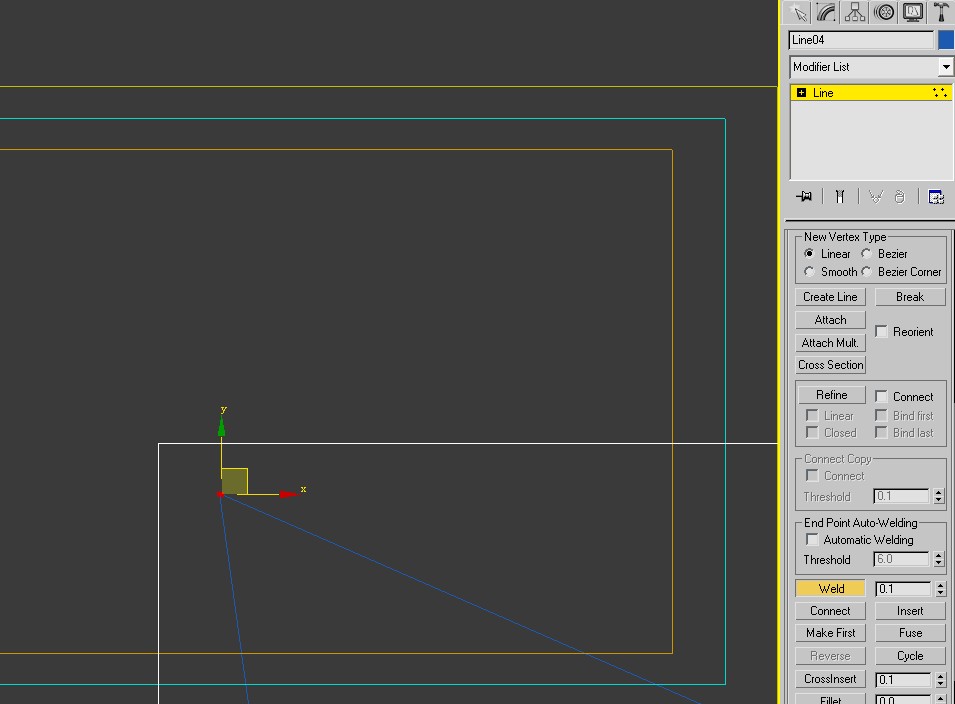
Task: Click the Make First button
Action: (830, 633)
